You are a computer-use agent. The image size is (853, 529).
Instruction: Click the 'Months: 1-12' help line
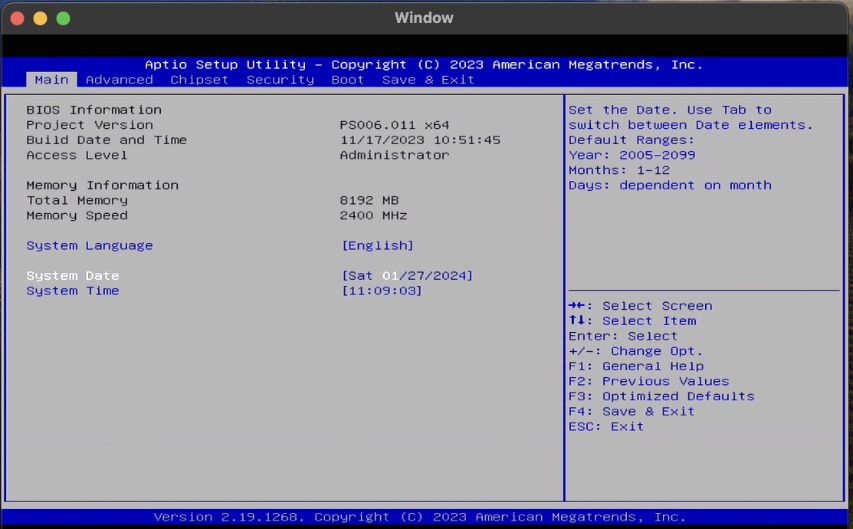click(619, 170)
